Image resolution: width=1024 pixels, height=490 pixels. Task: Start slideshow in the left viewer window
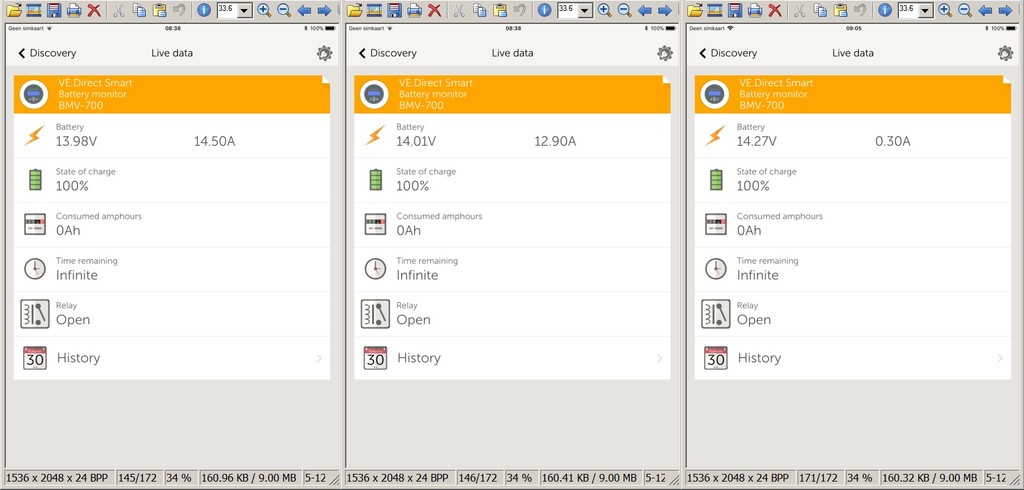34,10
